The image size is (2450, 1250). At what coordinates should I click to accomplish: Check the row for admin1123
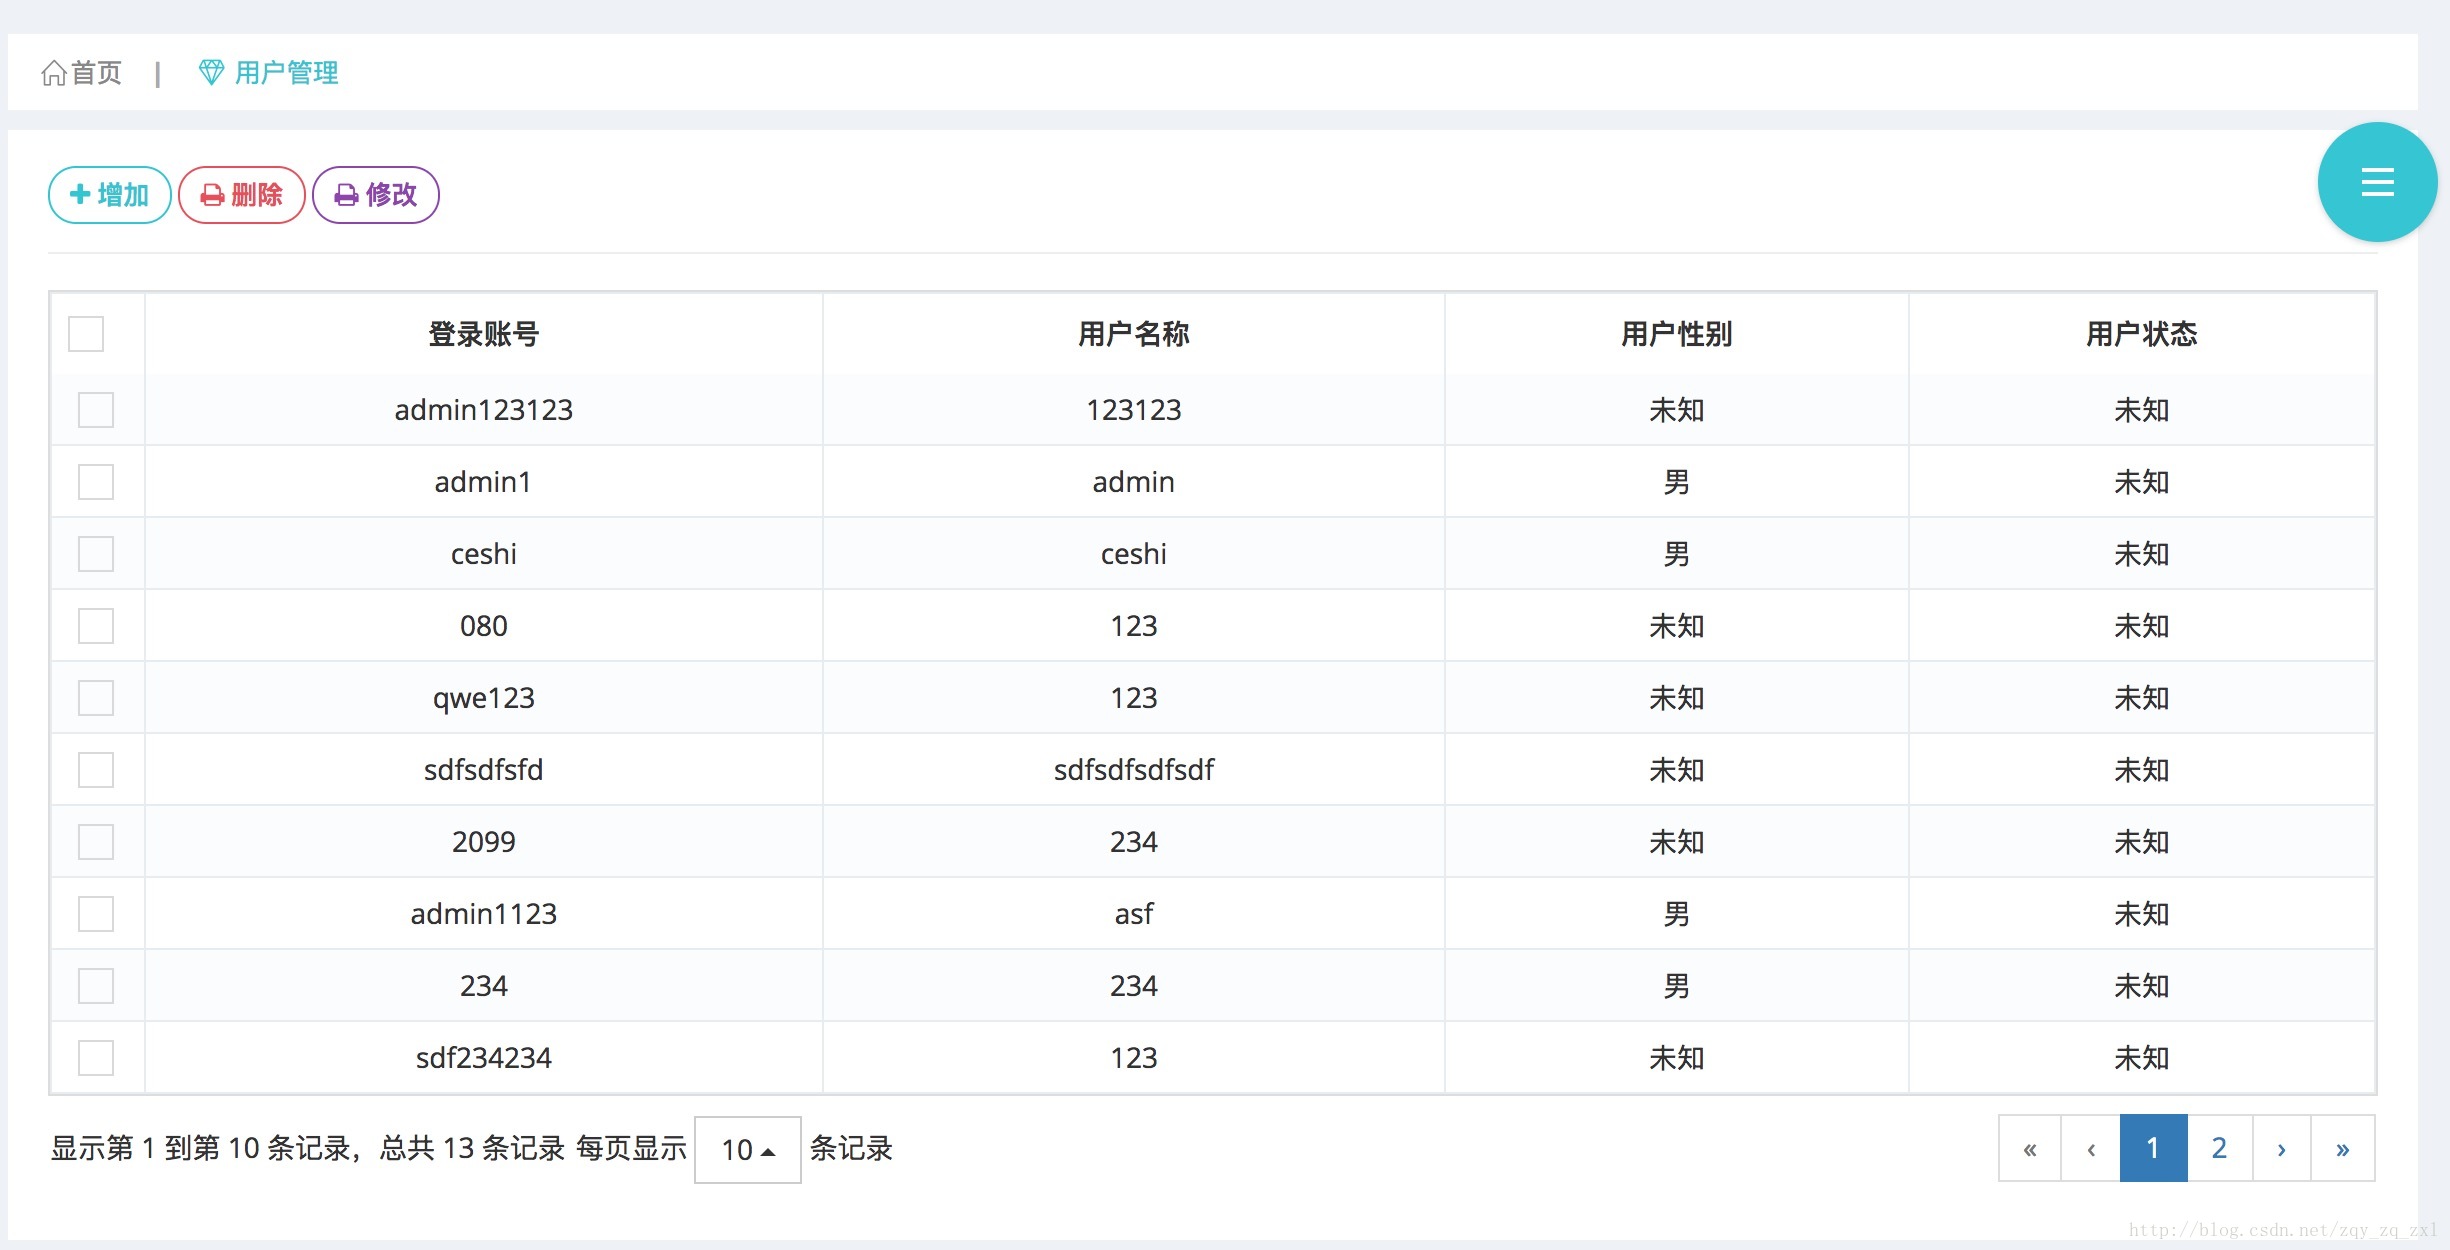[96, 914]
